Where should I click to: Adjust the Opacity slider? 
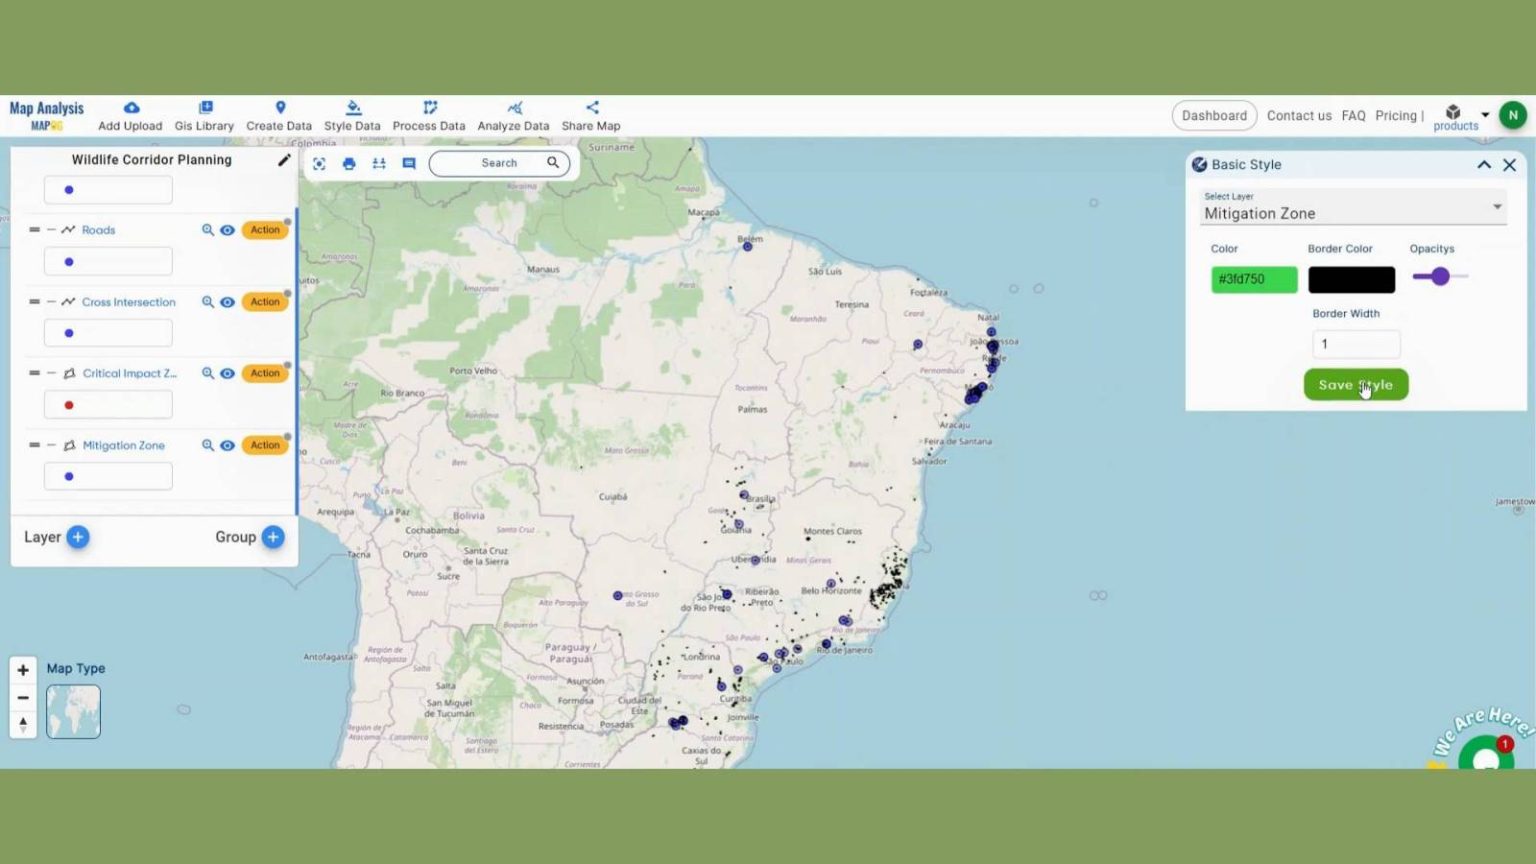click(1440, 277)
